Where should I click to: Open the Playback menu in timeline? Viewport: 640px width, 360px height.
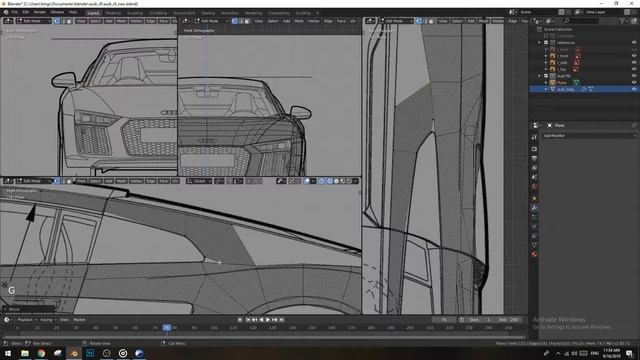tap(27, 320)
